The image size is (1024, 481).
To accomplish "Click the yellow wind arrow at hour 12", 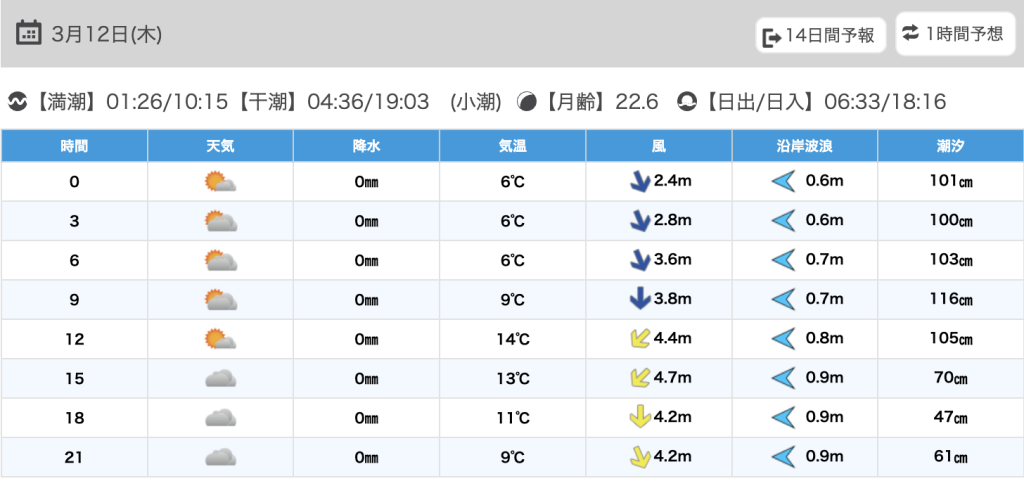I will pyautogui.click(x=638, y=339).
